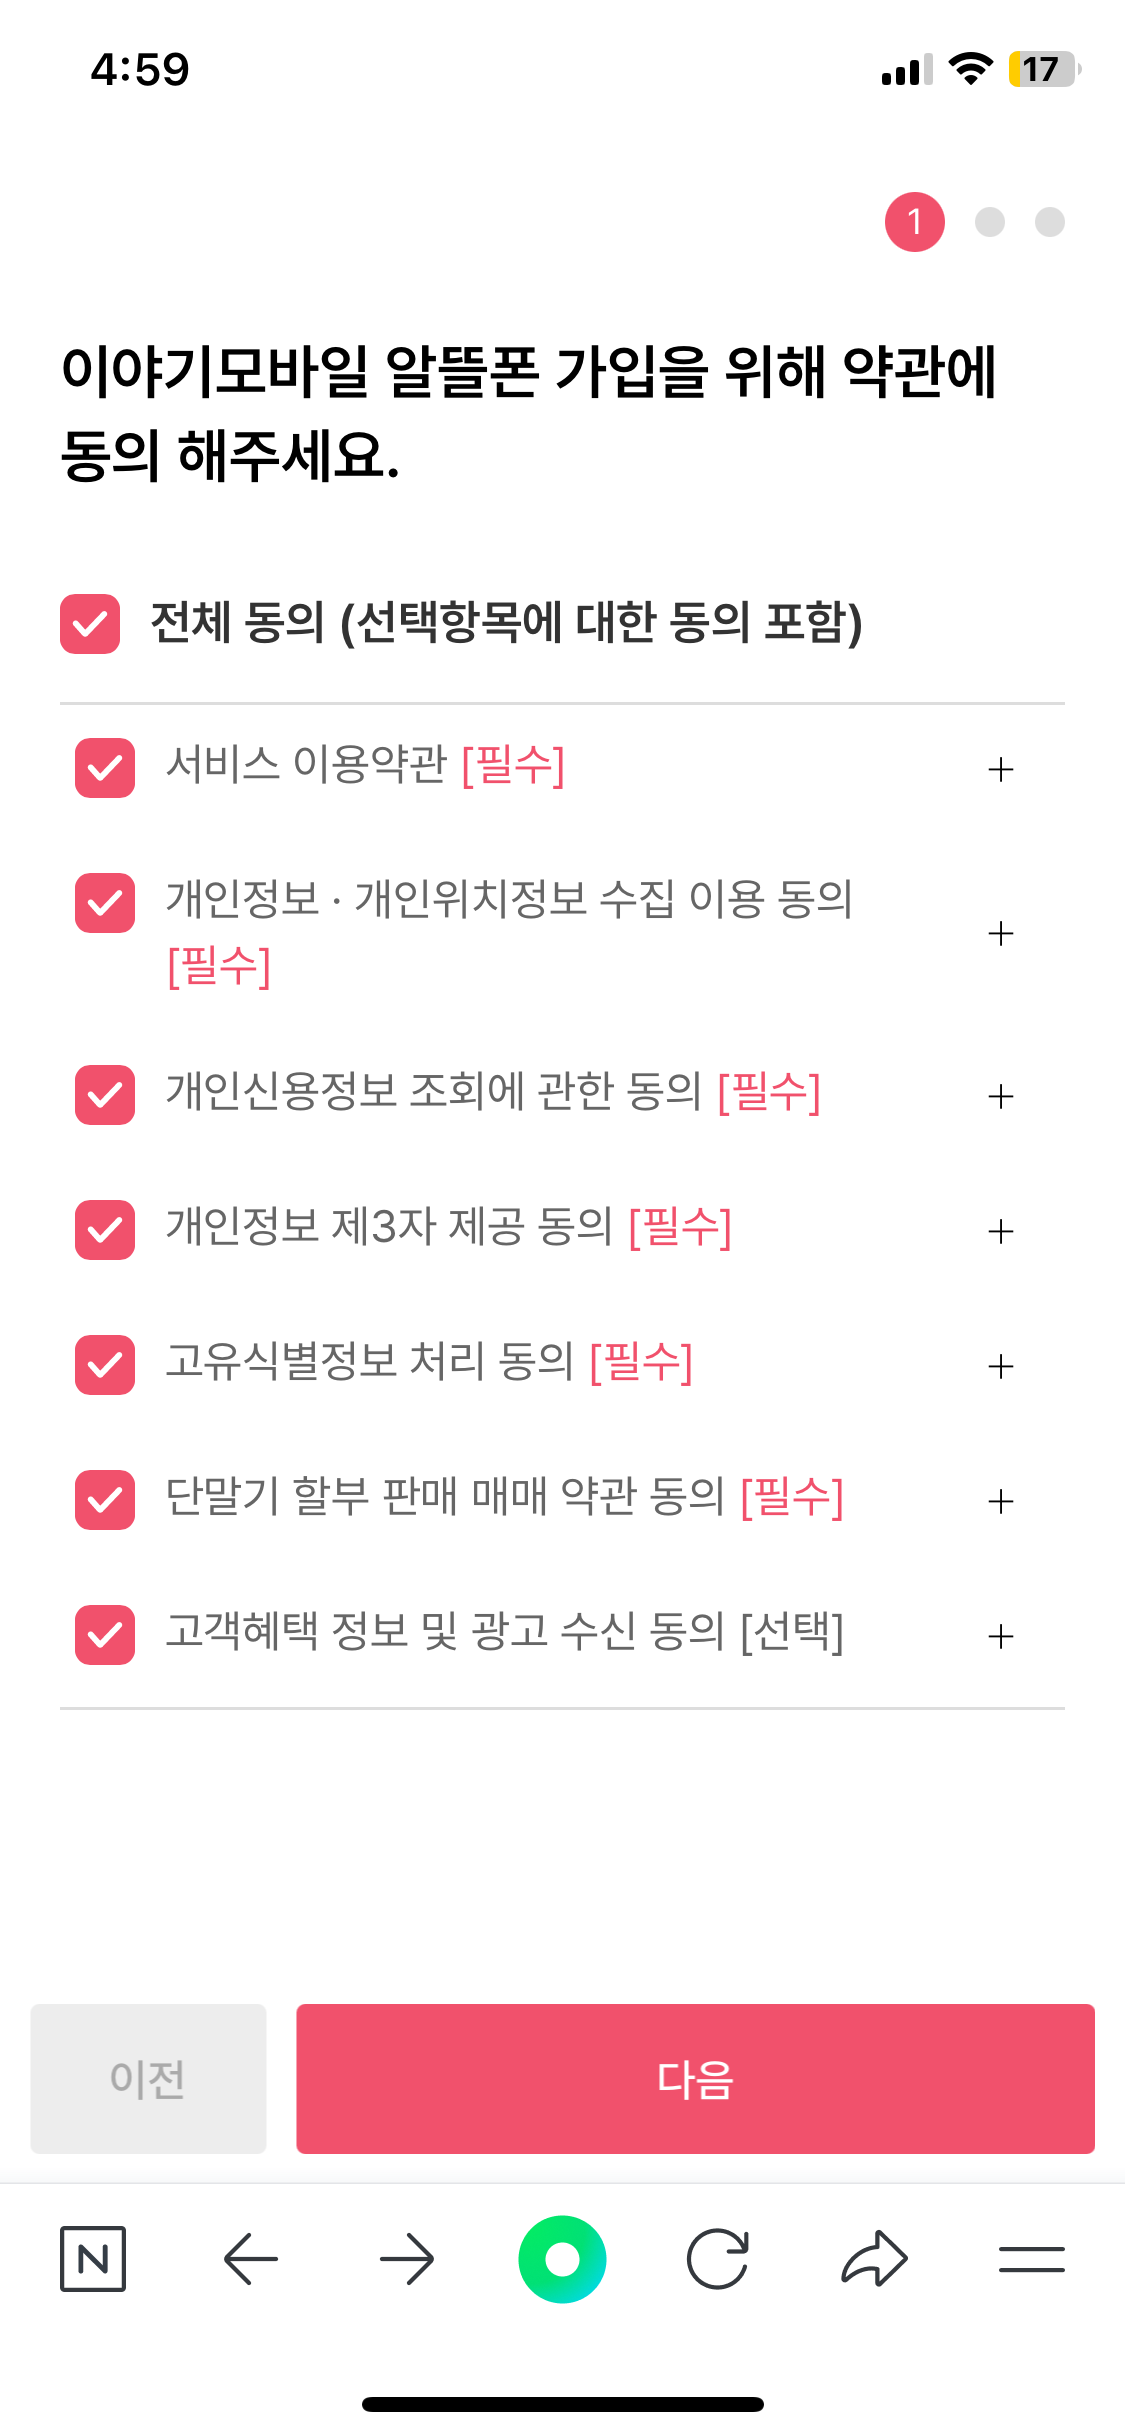Open the browser hamburger menu icon

coord(1031,2259)
